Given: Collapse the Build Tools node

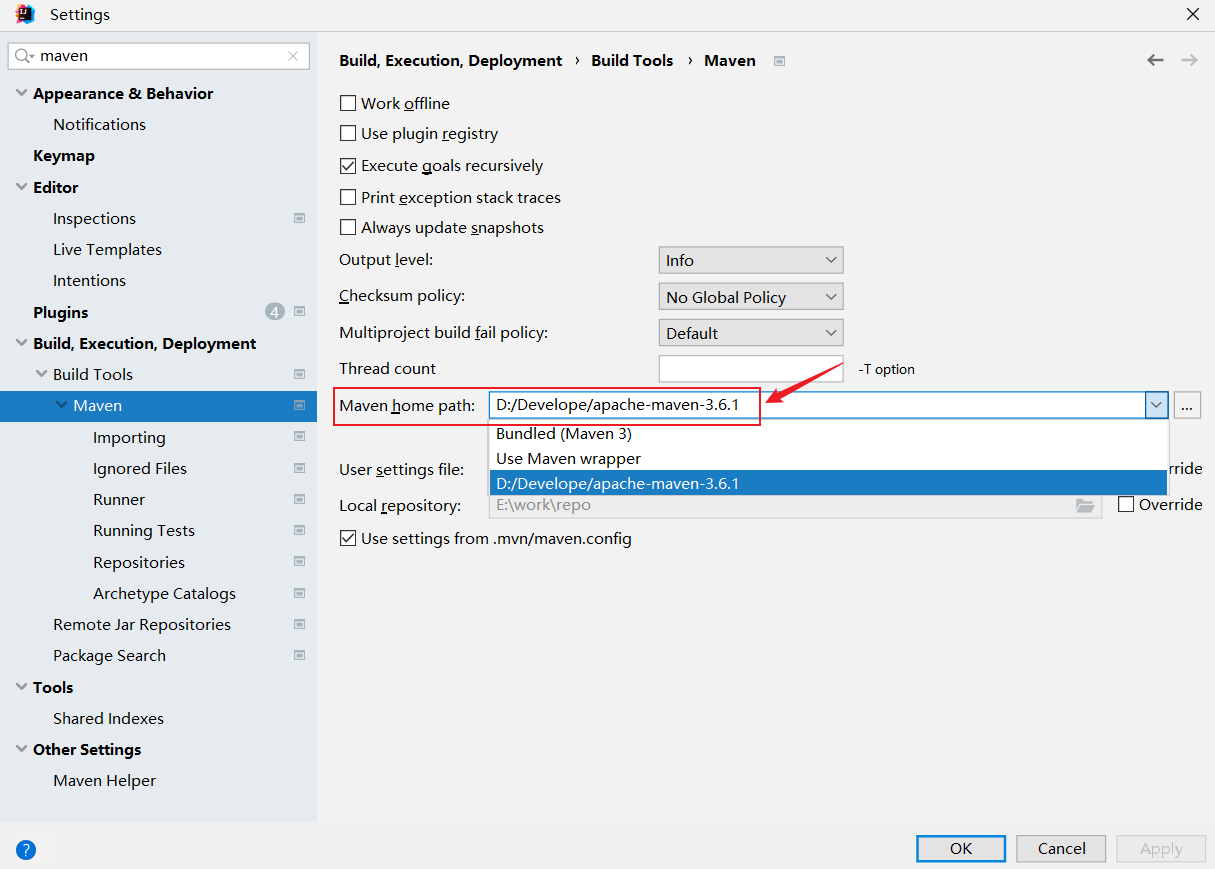Looking at the screenshot, I should tap(42, 374).
